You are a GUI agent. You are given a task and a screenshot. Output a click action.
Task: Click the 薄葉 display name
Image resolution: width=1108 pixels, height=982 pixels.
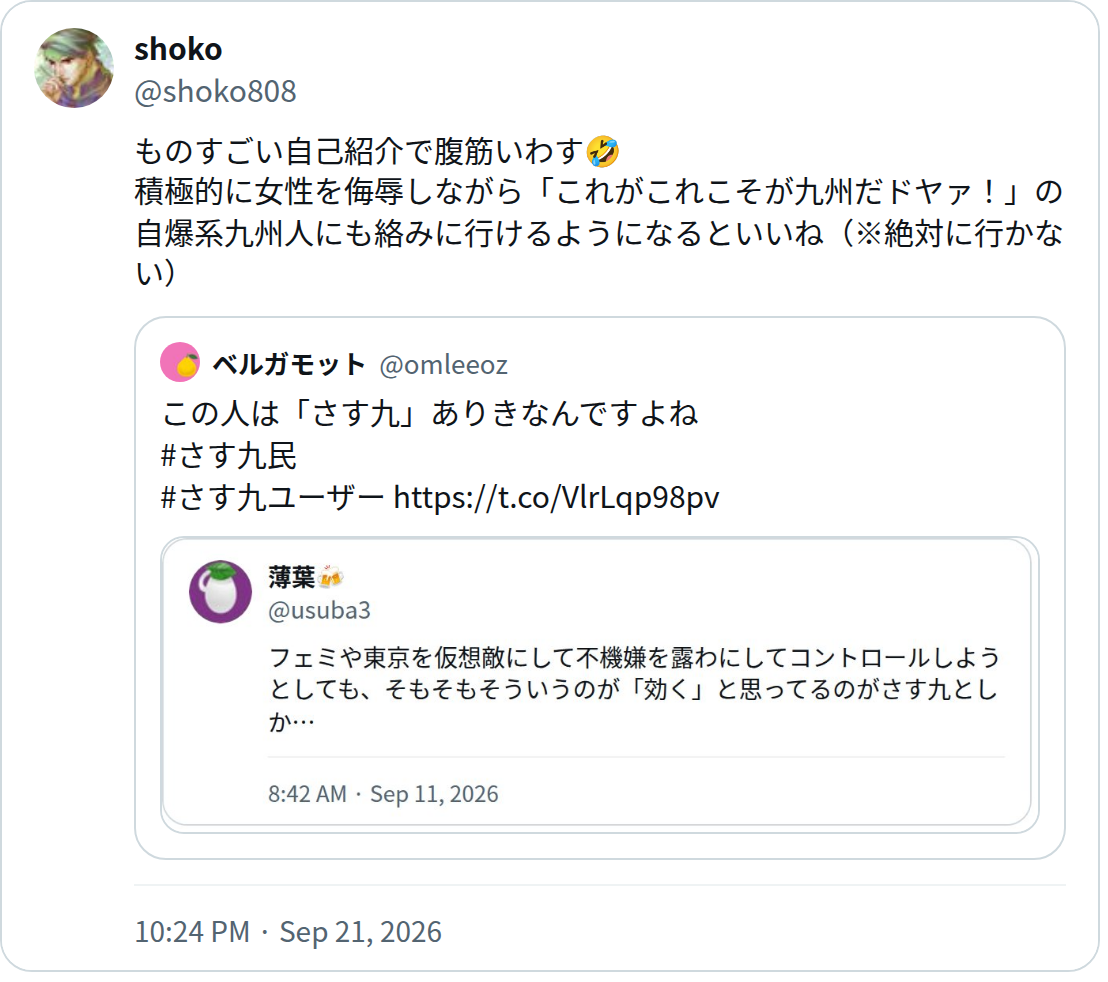click(x=291, y=578)
